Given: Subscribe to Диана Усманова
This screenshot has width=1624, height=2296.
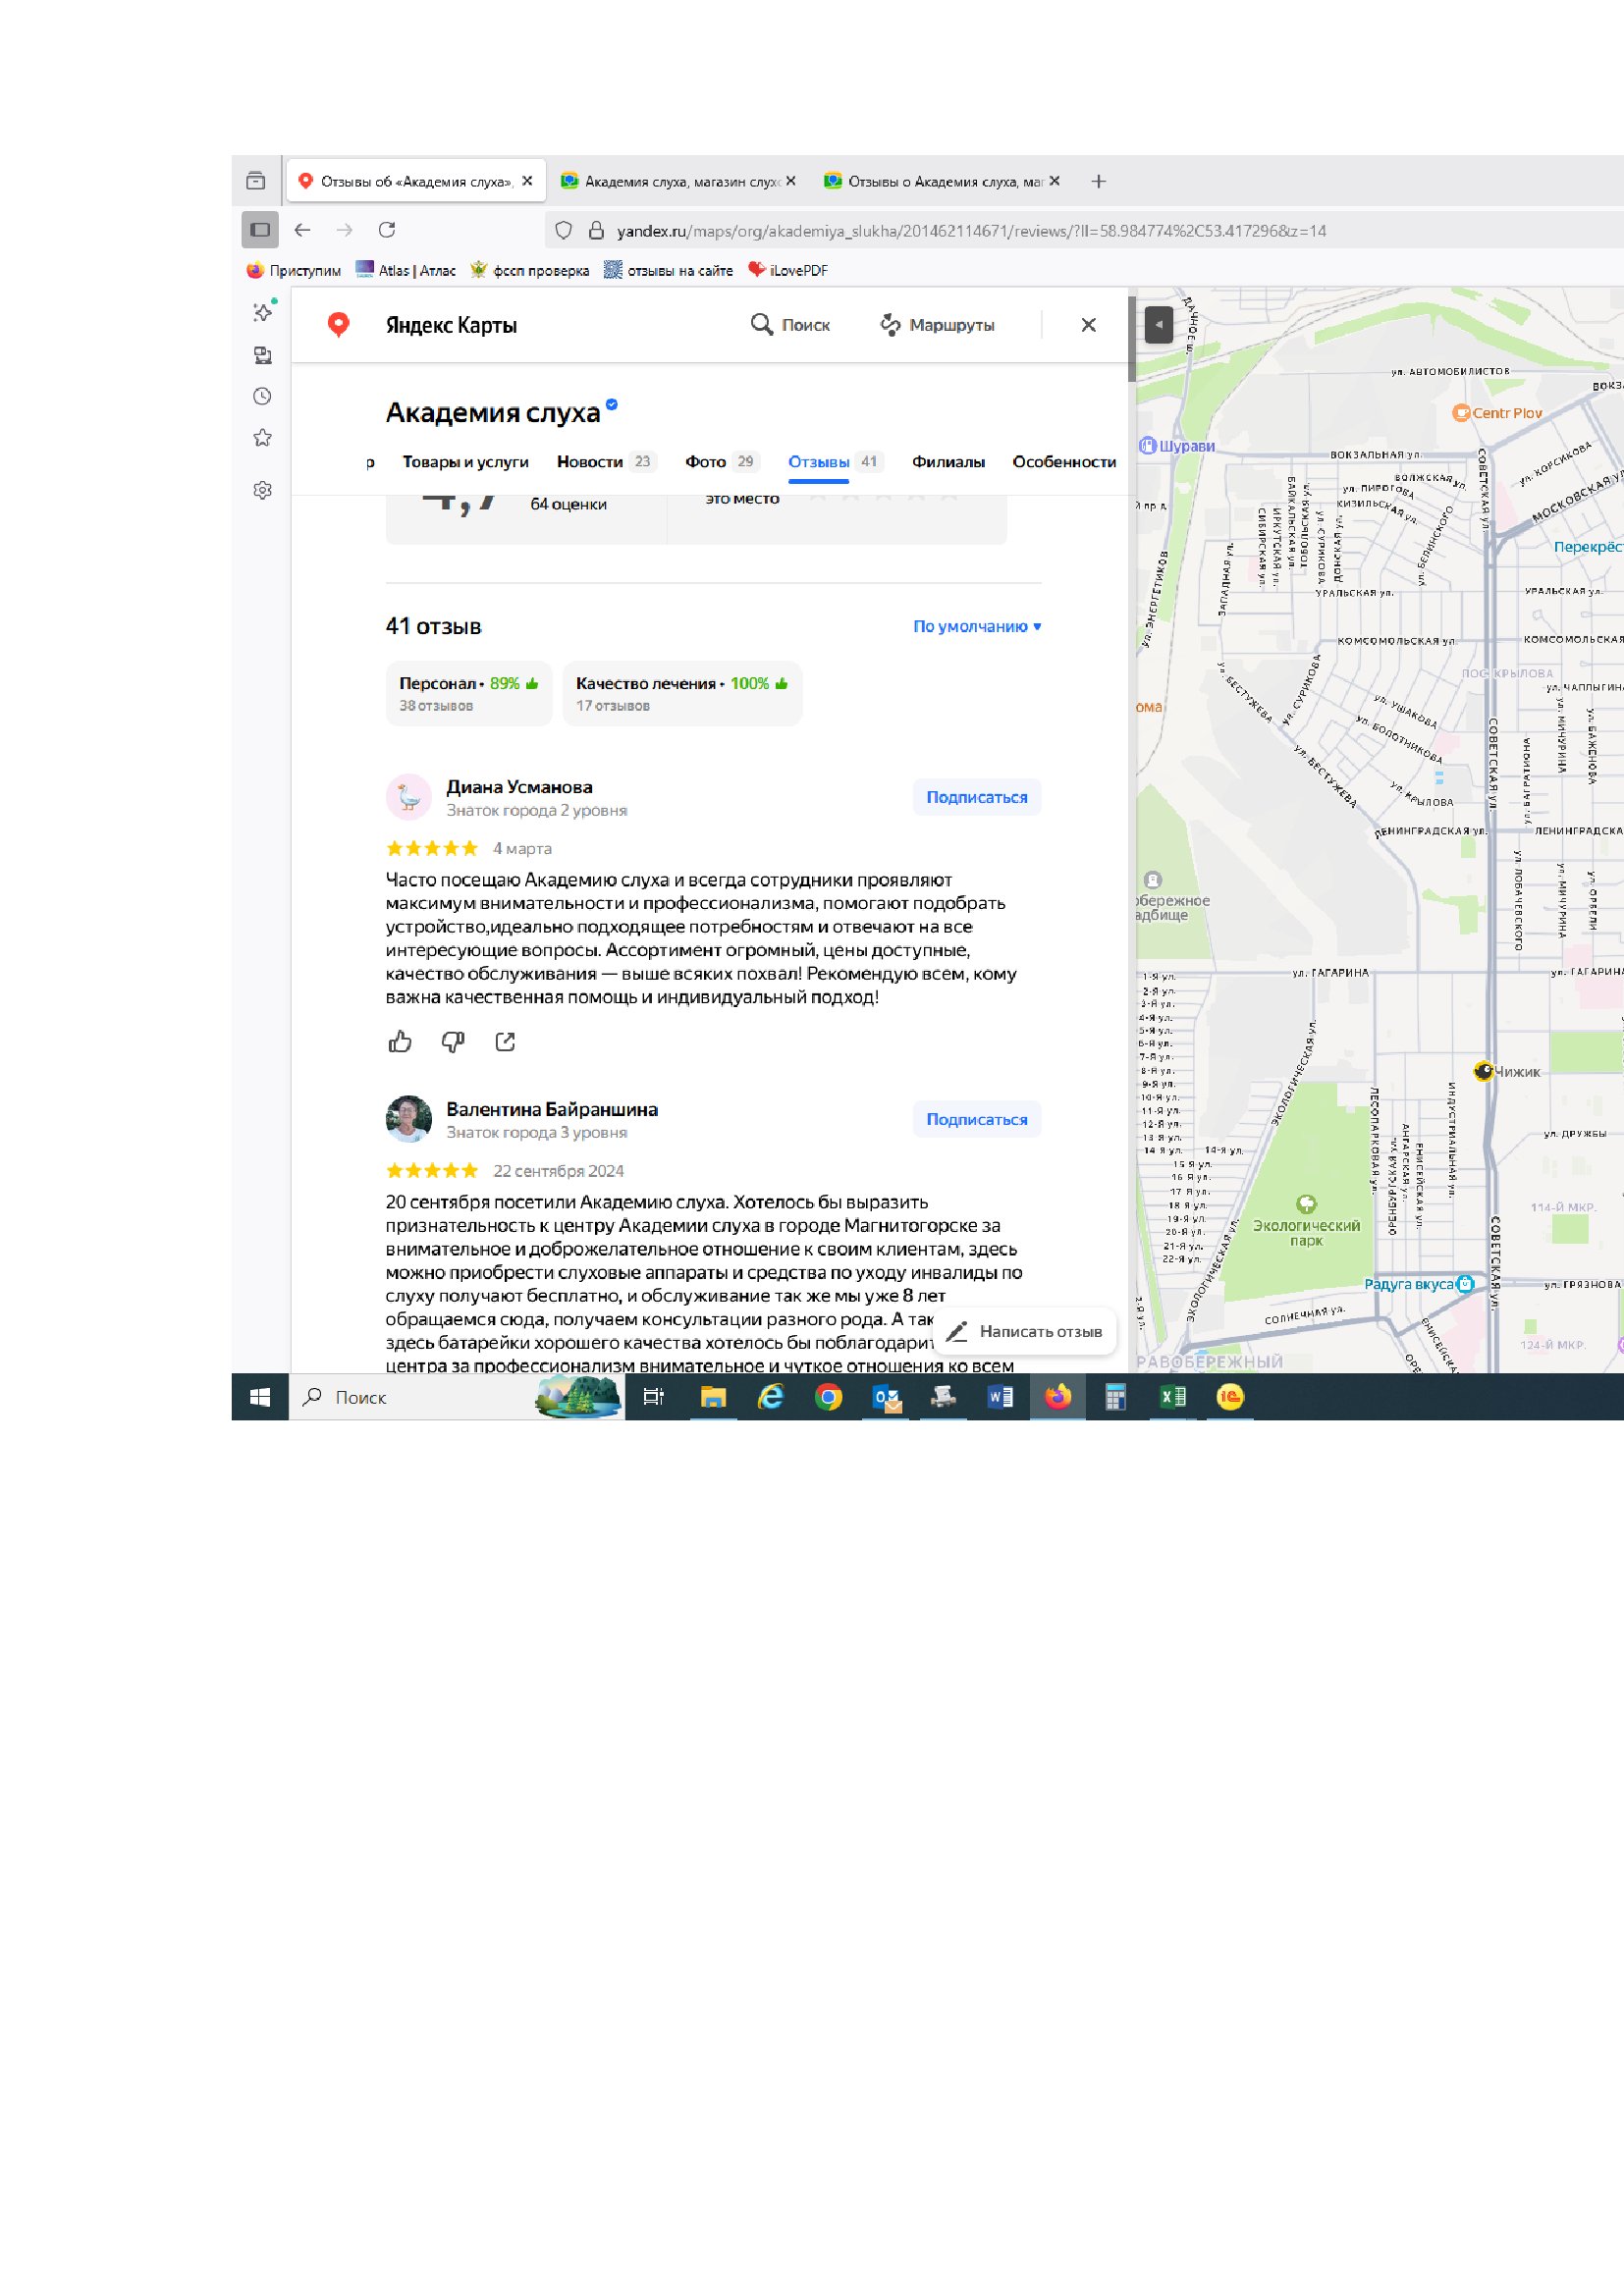Looking at the screenshot, I should [976, 797].
